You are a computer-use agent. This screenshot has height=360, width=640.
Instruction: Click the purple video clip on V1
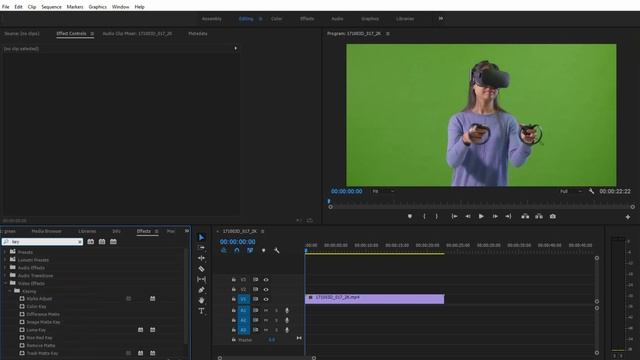[x=375, y=299]
